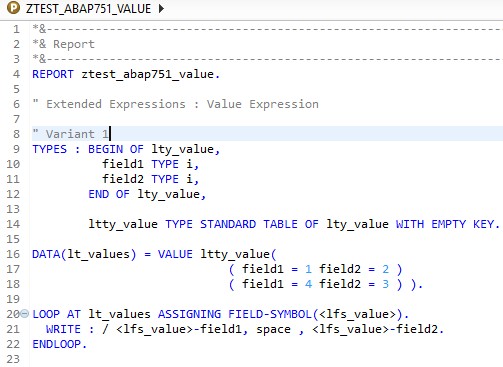Click the comment 'Extended Expressions : Value Expression'

coord(182,104)
